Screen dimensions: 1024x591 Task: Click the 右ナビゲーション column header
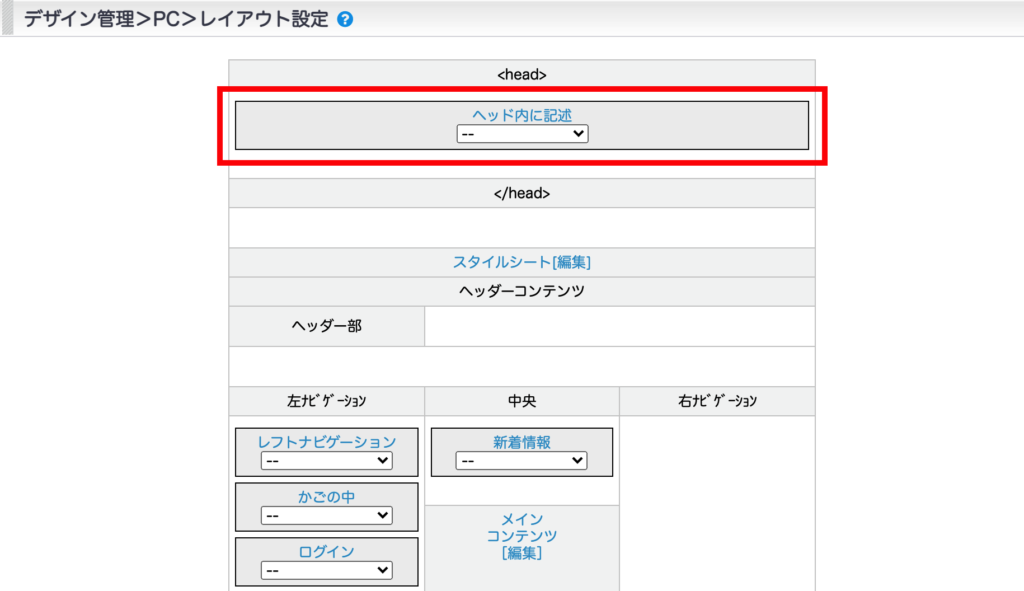(x=717, y=401)
